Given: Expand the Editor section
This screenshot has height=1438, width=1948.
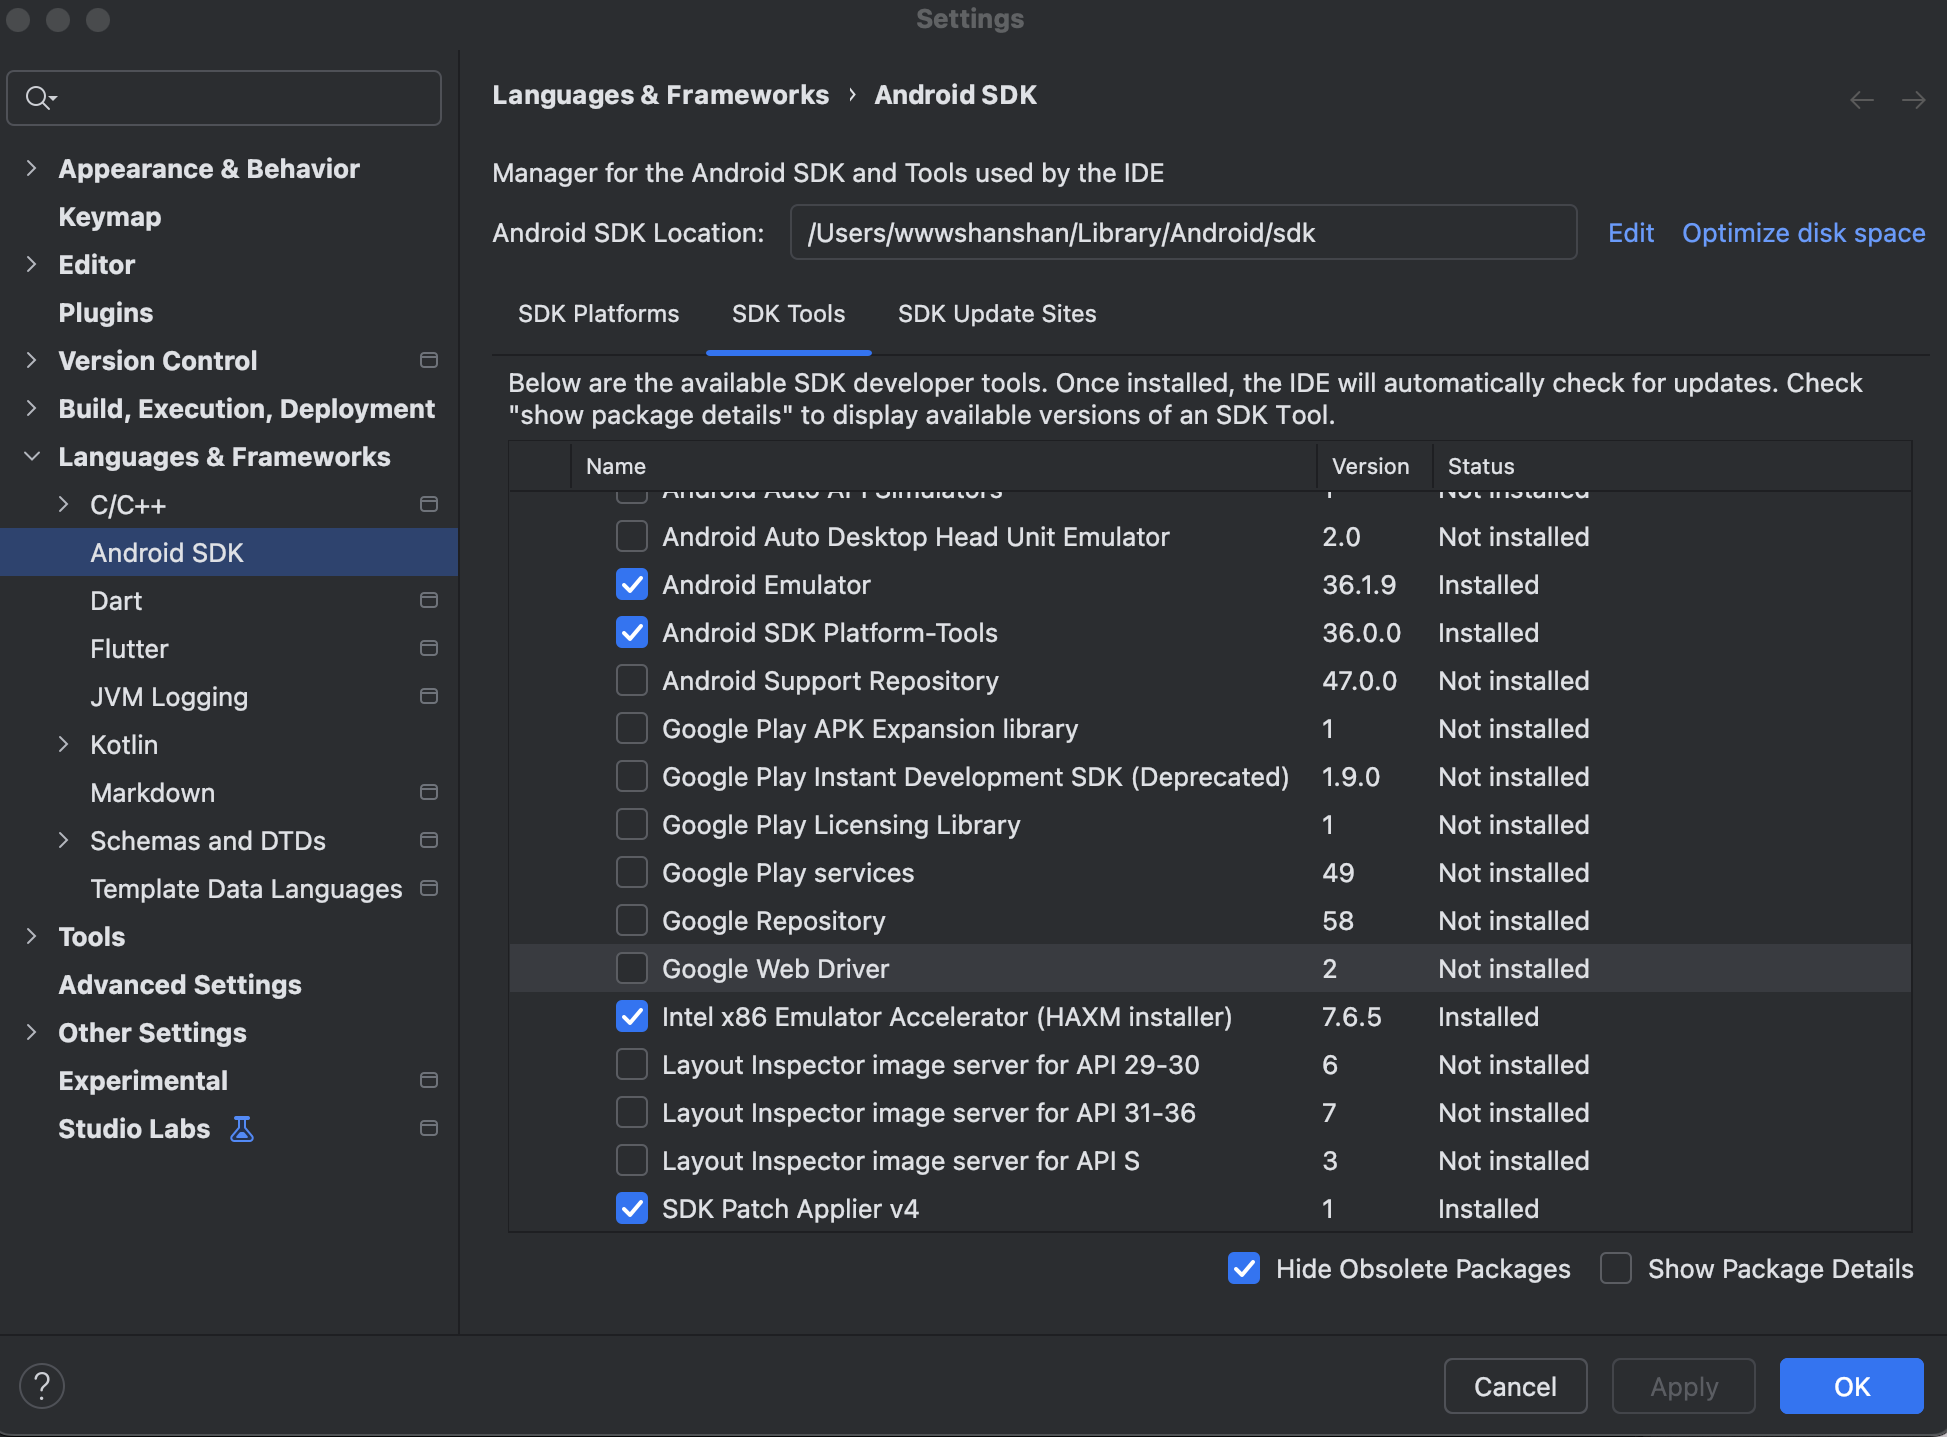Looking at the screenshot, I should (31, 264).
